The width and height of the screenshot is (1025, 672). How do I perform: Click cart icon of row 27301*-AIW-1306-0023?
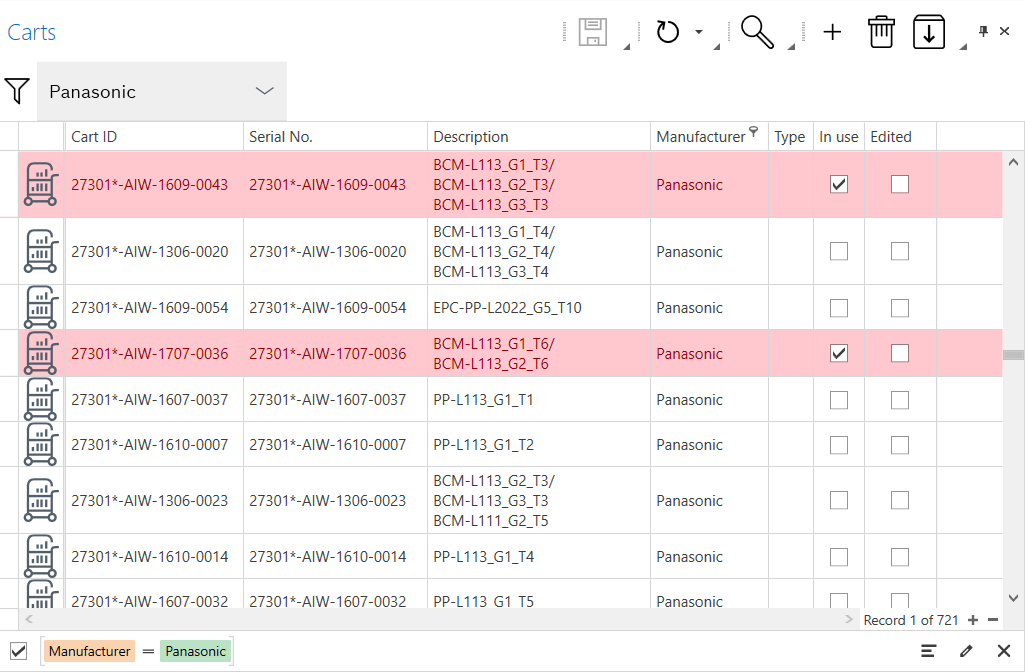click(41, 500)
